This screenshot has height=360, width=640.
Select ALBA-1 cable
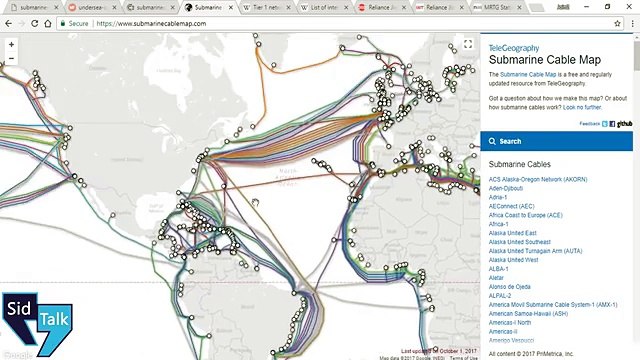point(499,269)
